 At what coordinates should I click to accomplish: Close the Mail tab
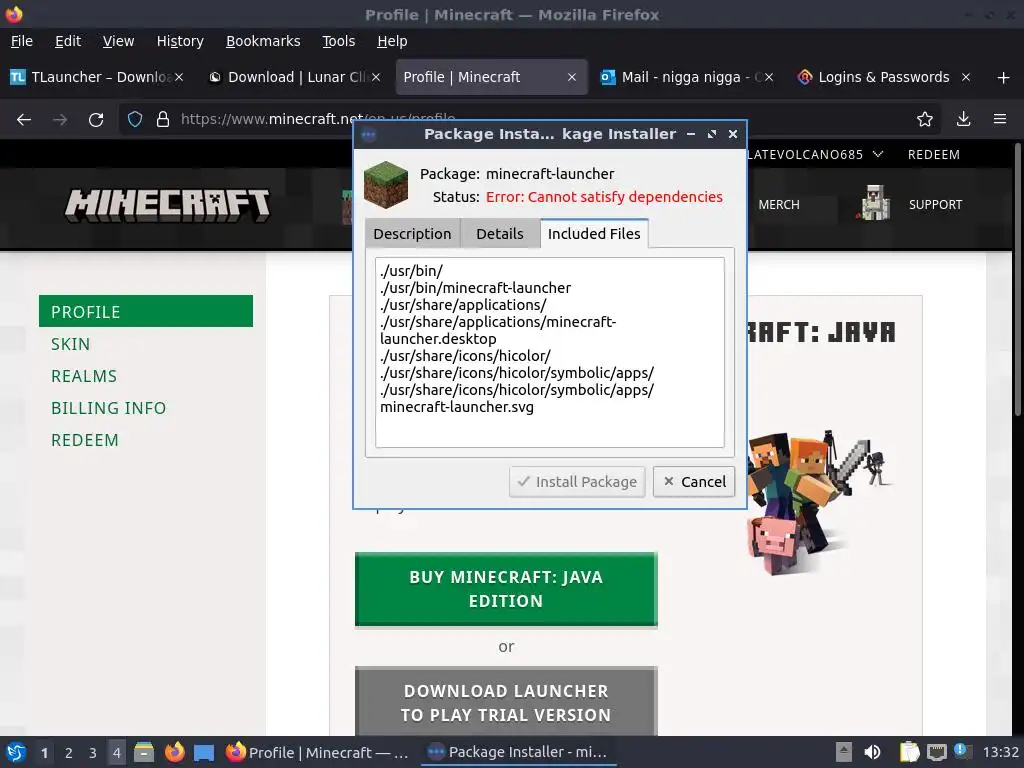pos(769,77)
